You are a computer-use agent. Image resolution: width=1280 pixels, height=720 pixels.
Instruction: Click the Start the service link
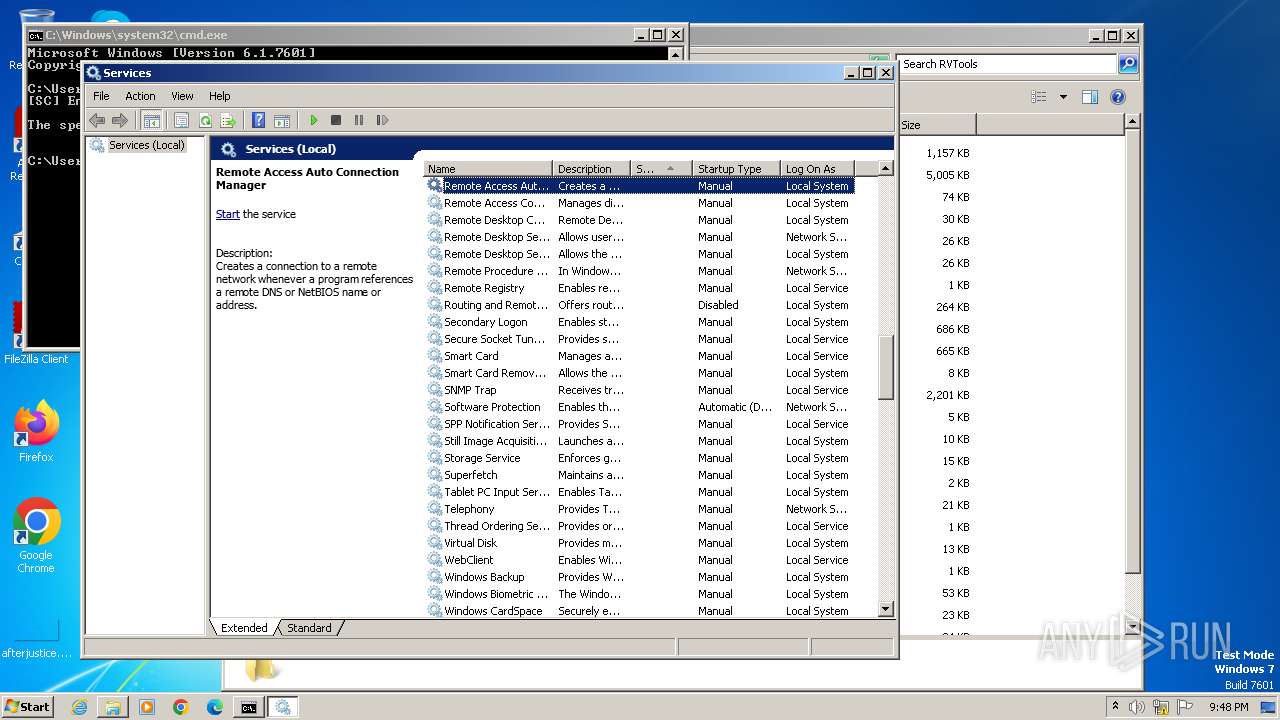coord(228,214)
